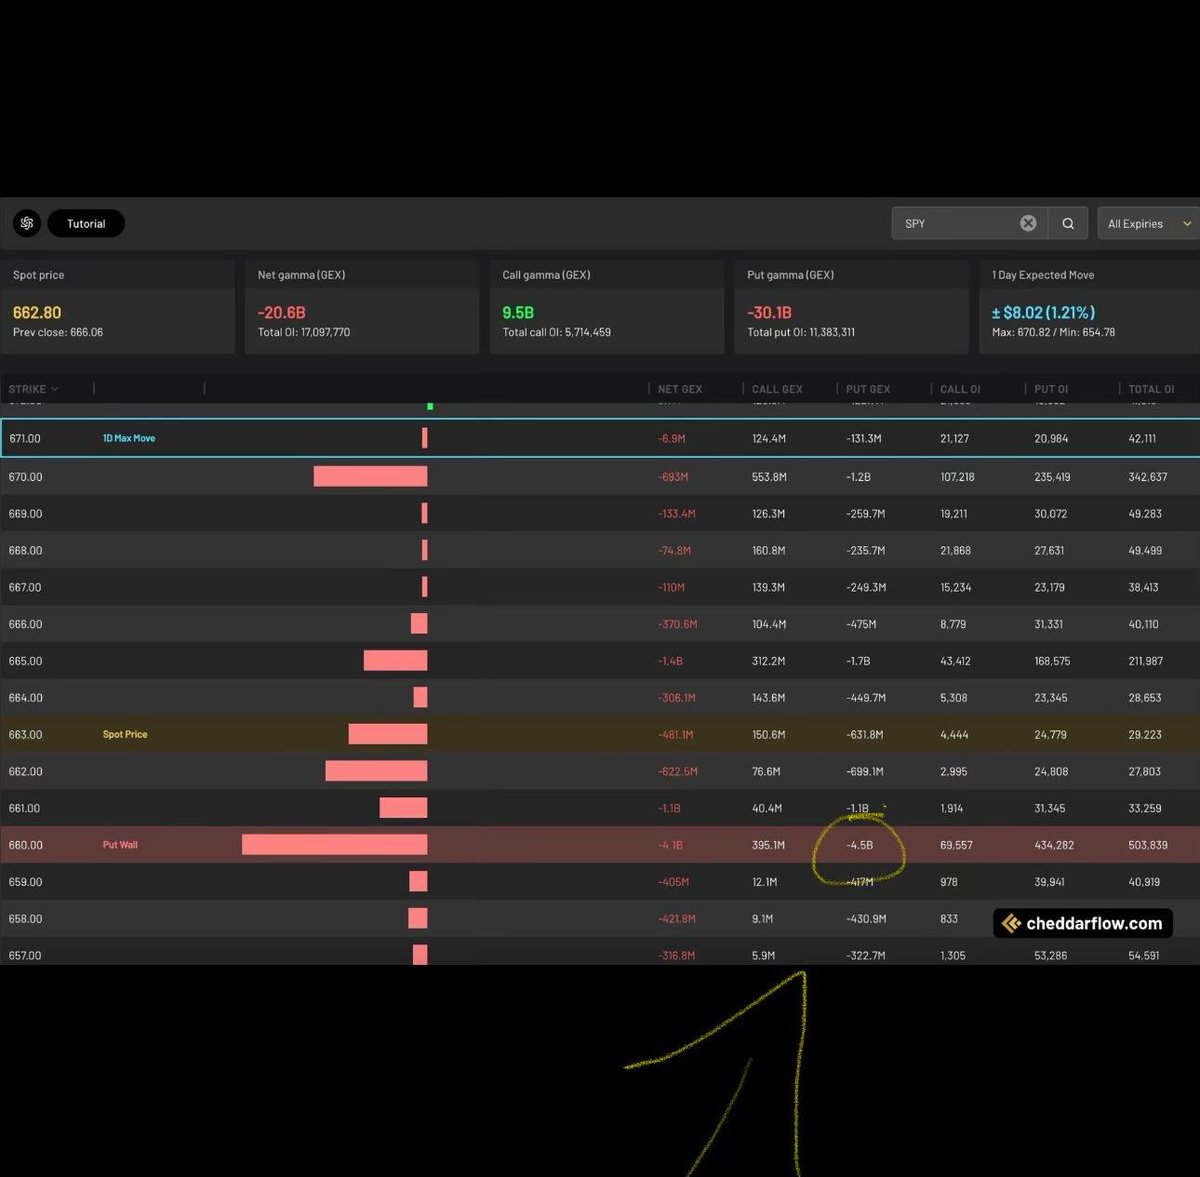Click the -622.5M net GEX cell
This screenshot has width=1200, height=1177.
[x=678, y=771]
